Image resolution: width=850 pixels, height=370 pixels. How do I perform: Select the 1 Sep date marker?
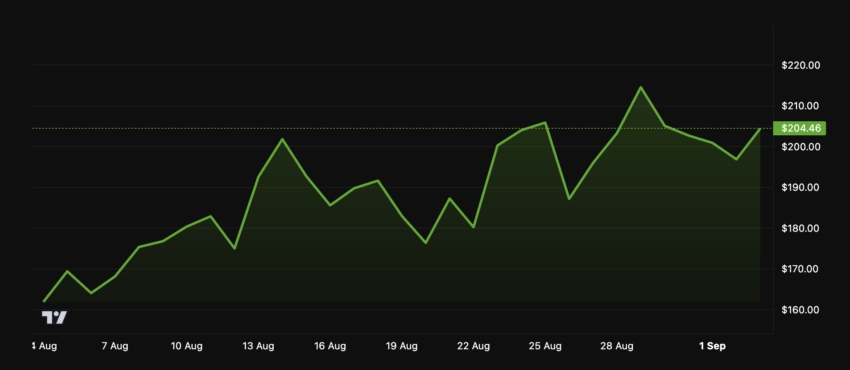pos(712,346)
